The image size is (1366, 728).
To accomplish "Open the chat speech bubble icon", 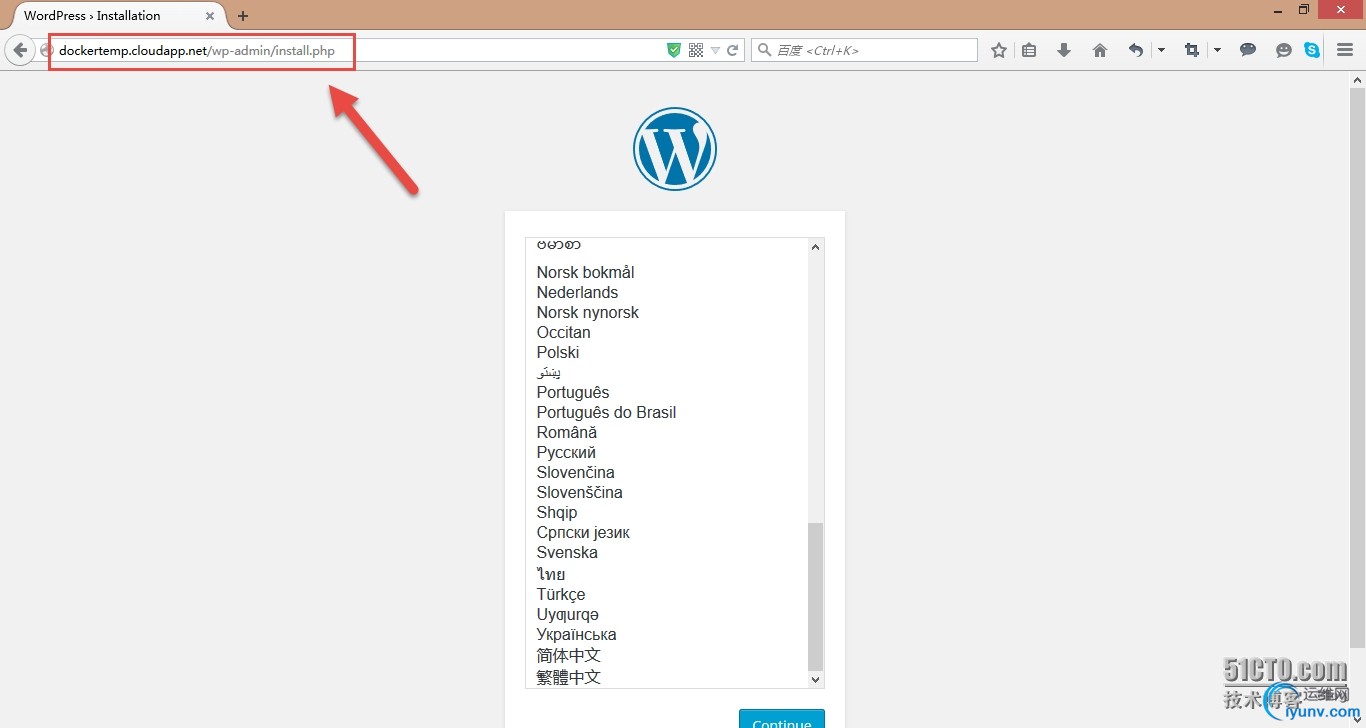I will pos(1248,50).
